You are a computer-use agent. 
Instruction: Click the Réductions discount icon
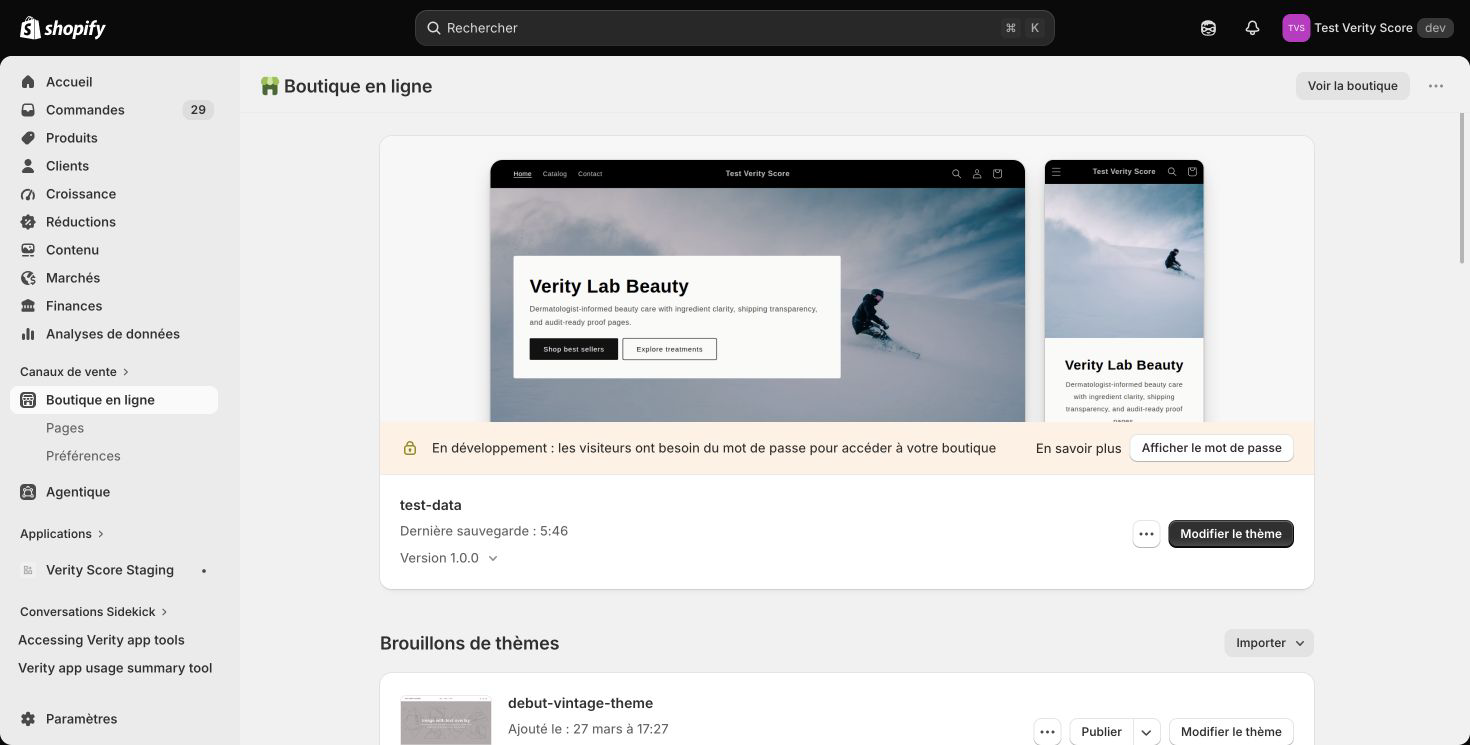28,222
